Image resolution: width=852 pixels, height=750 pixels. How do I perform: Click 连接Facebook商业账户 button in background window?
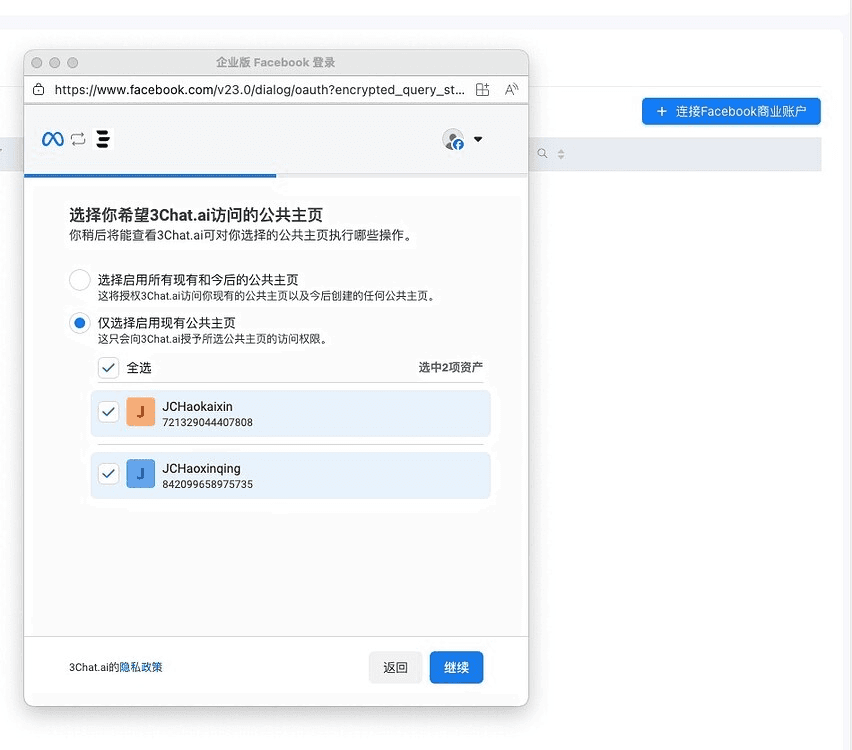(x=731, y=111)
